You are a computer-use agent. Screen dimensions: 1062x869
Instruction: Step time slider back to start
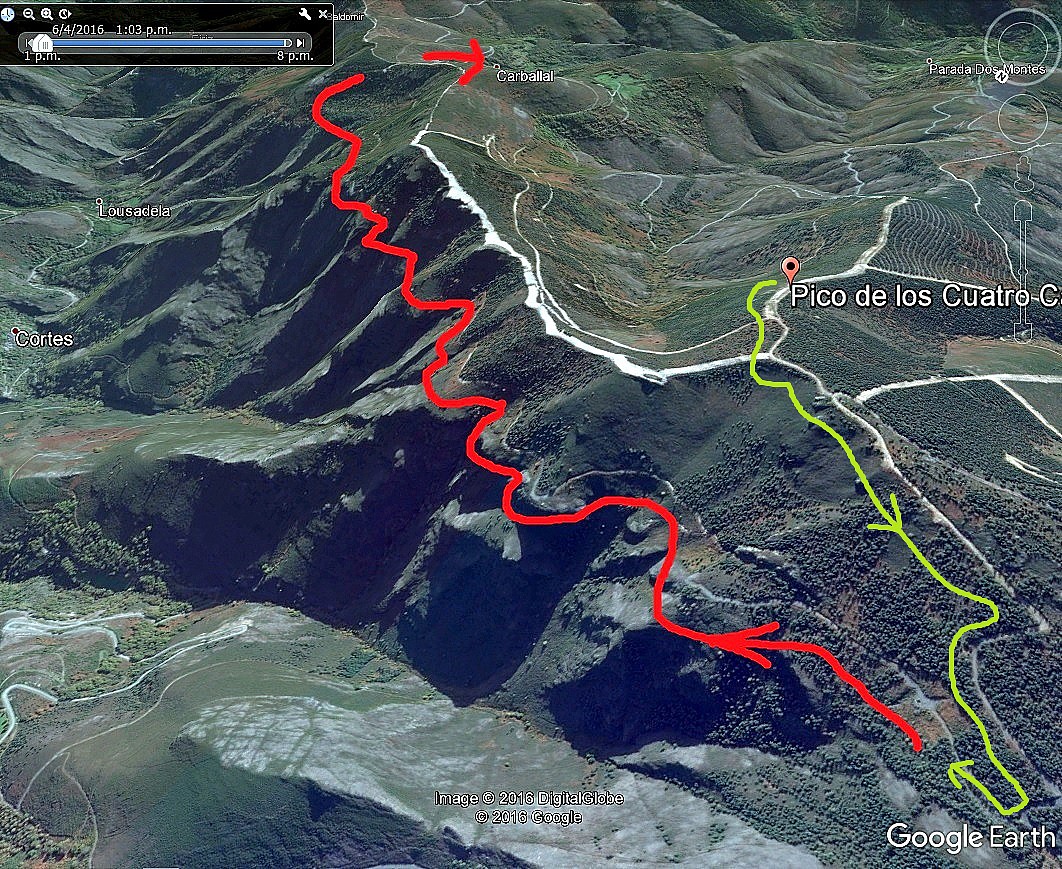point(27,43)
